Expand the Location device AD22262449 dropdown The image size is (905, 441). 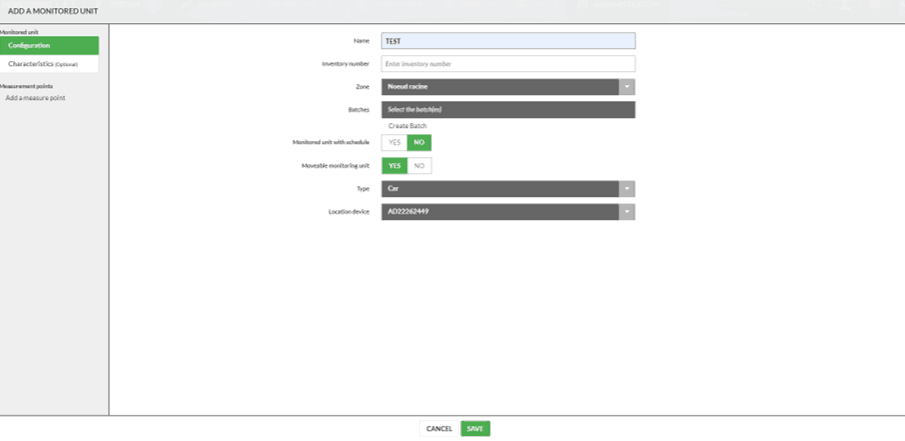[500, 212]
